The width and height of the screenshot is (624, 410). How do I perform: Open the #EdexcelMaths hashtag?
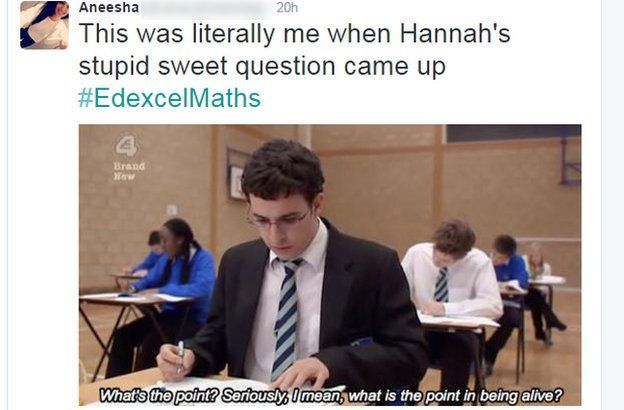[x=170, y=98]
